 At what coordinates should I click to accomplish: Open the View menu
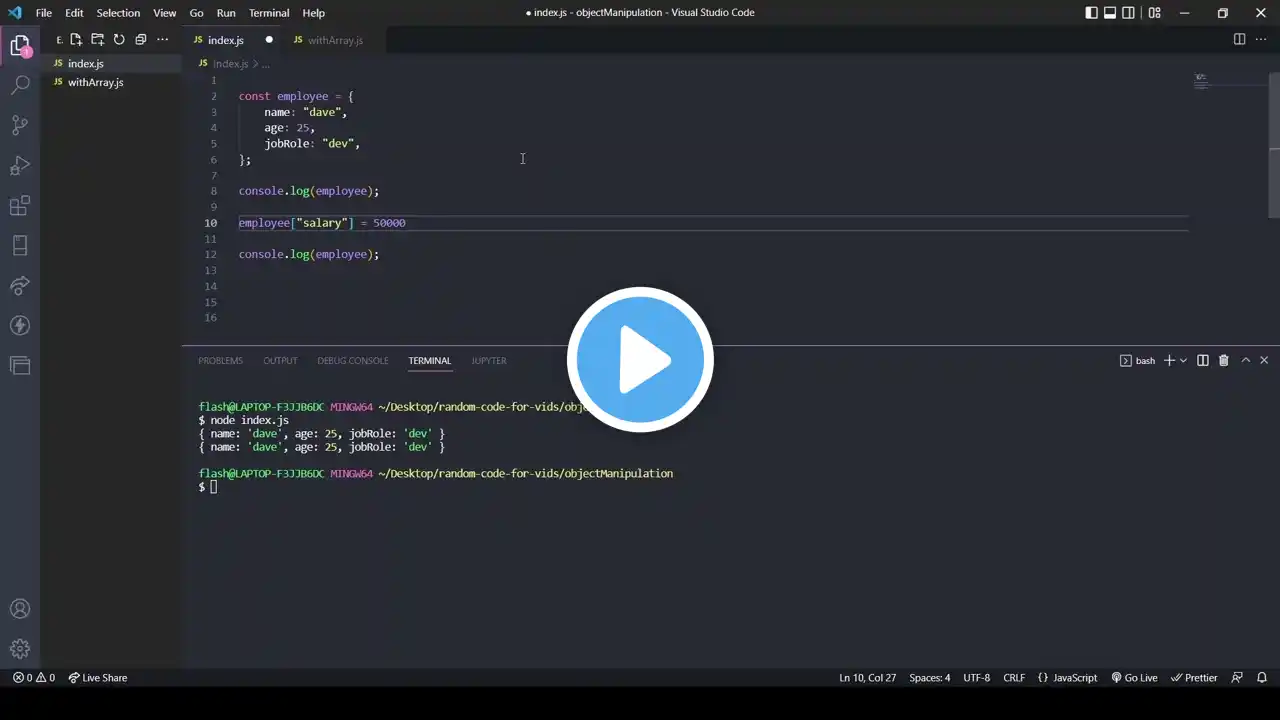165,13
